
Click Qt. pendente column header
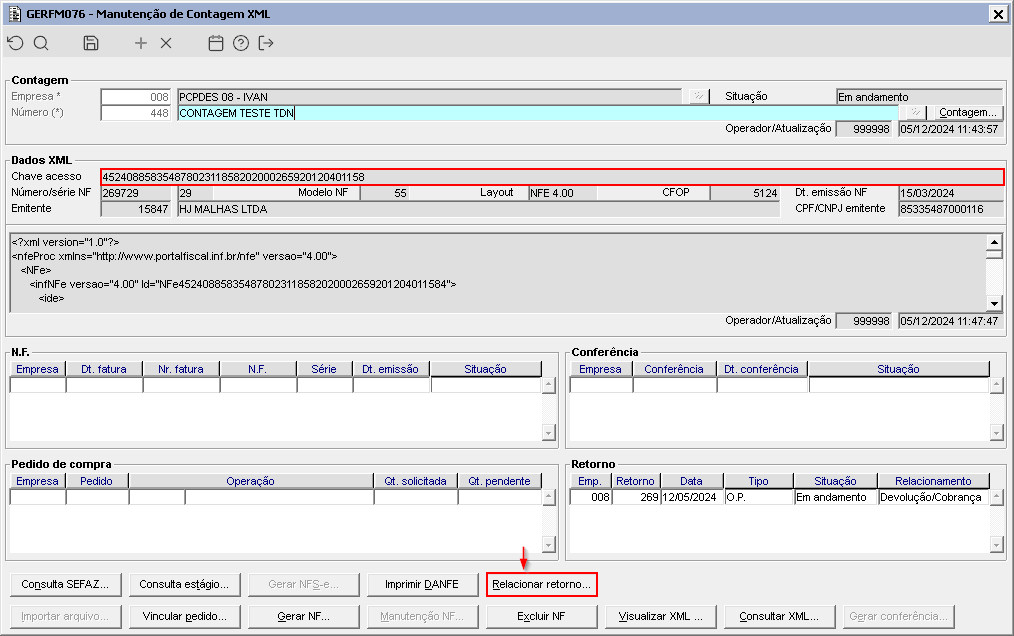(500, 481)
